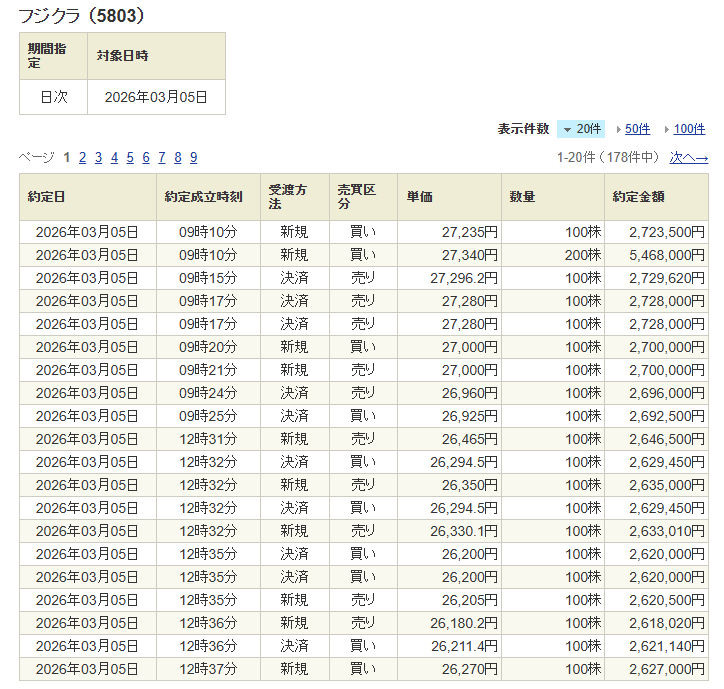The height and width of the screenshot is (689, 724).
Task: Click the arrow icon beside 50件
Action: [x=620, y=129]
